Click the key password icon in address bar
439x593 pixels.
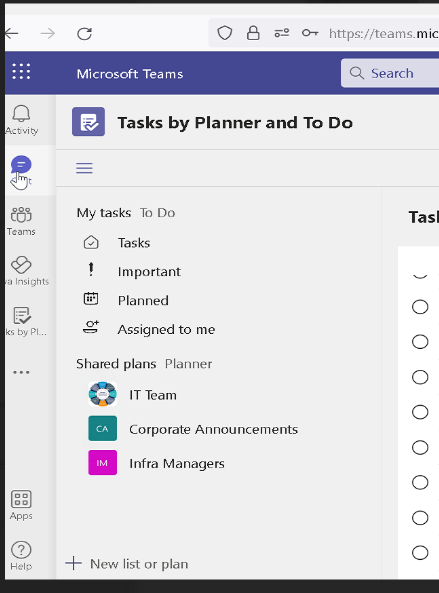[310, 33]
